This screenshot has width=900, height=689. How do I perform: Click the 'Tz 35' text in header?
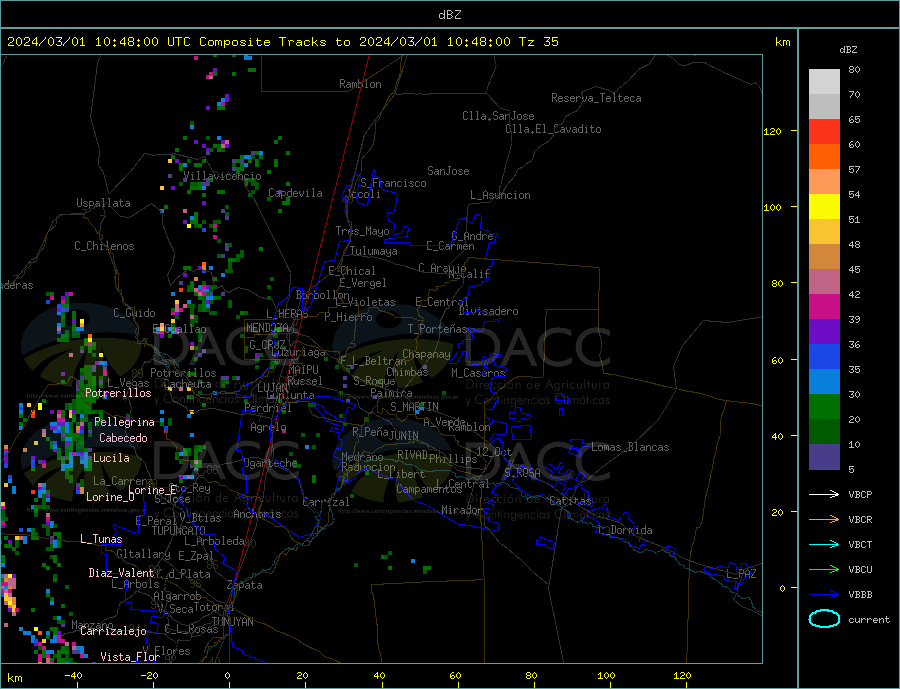(x=538, y=42)
